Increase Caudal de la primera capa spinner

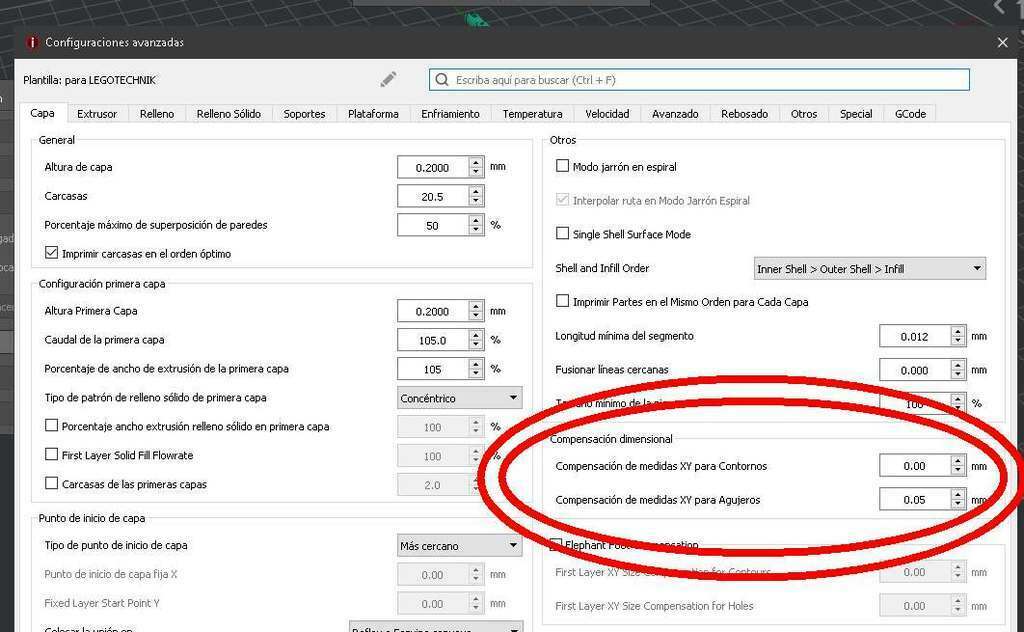point(476,335)
